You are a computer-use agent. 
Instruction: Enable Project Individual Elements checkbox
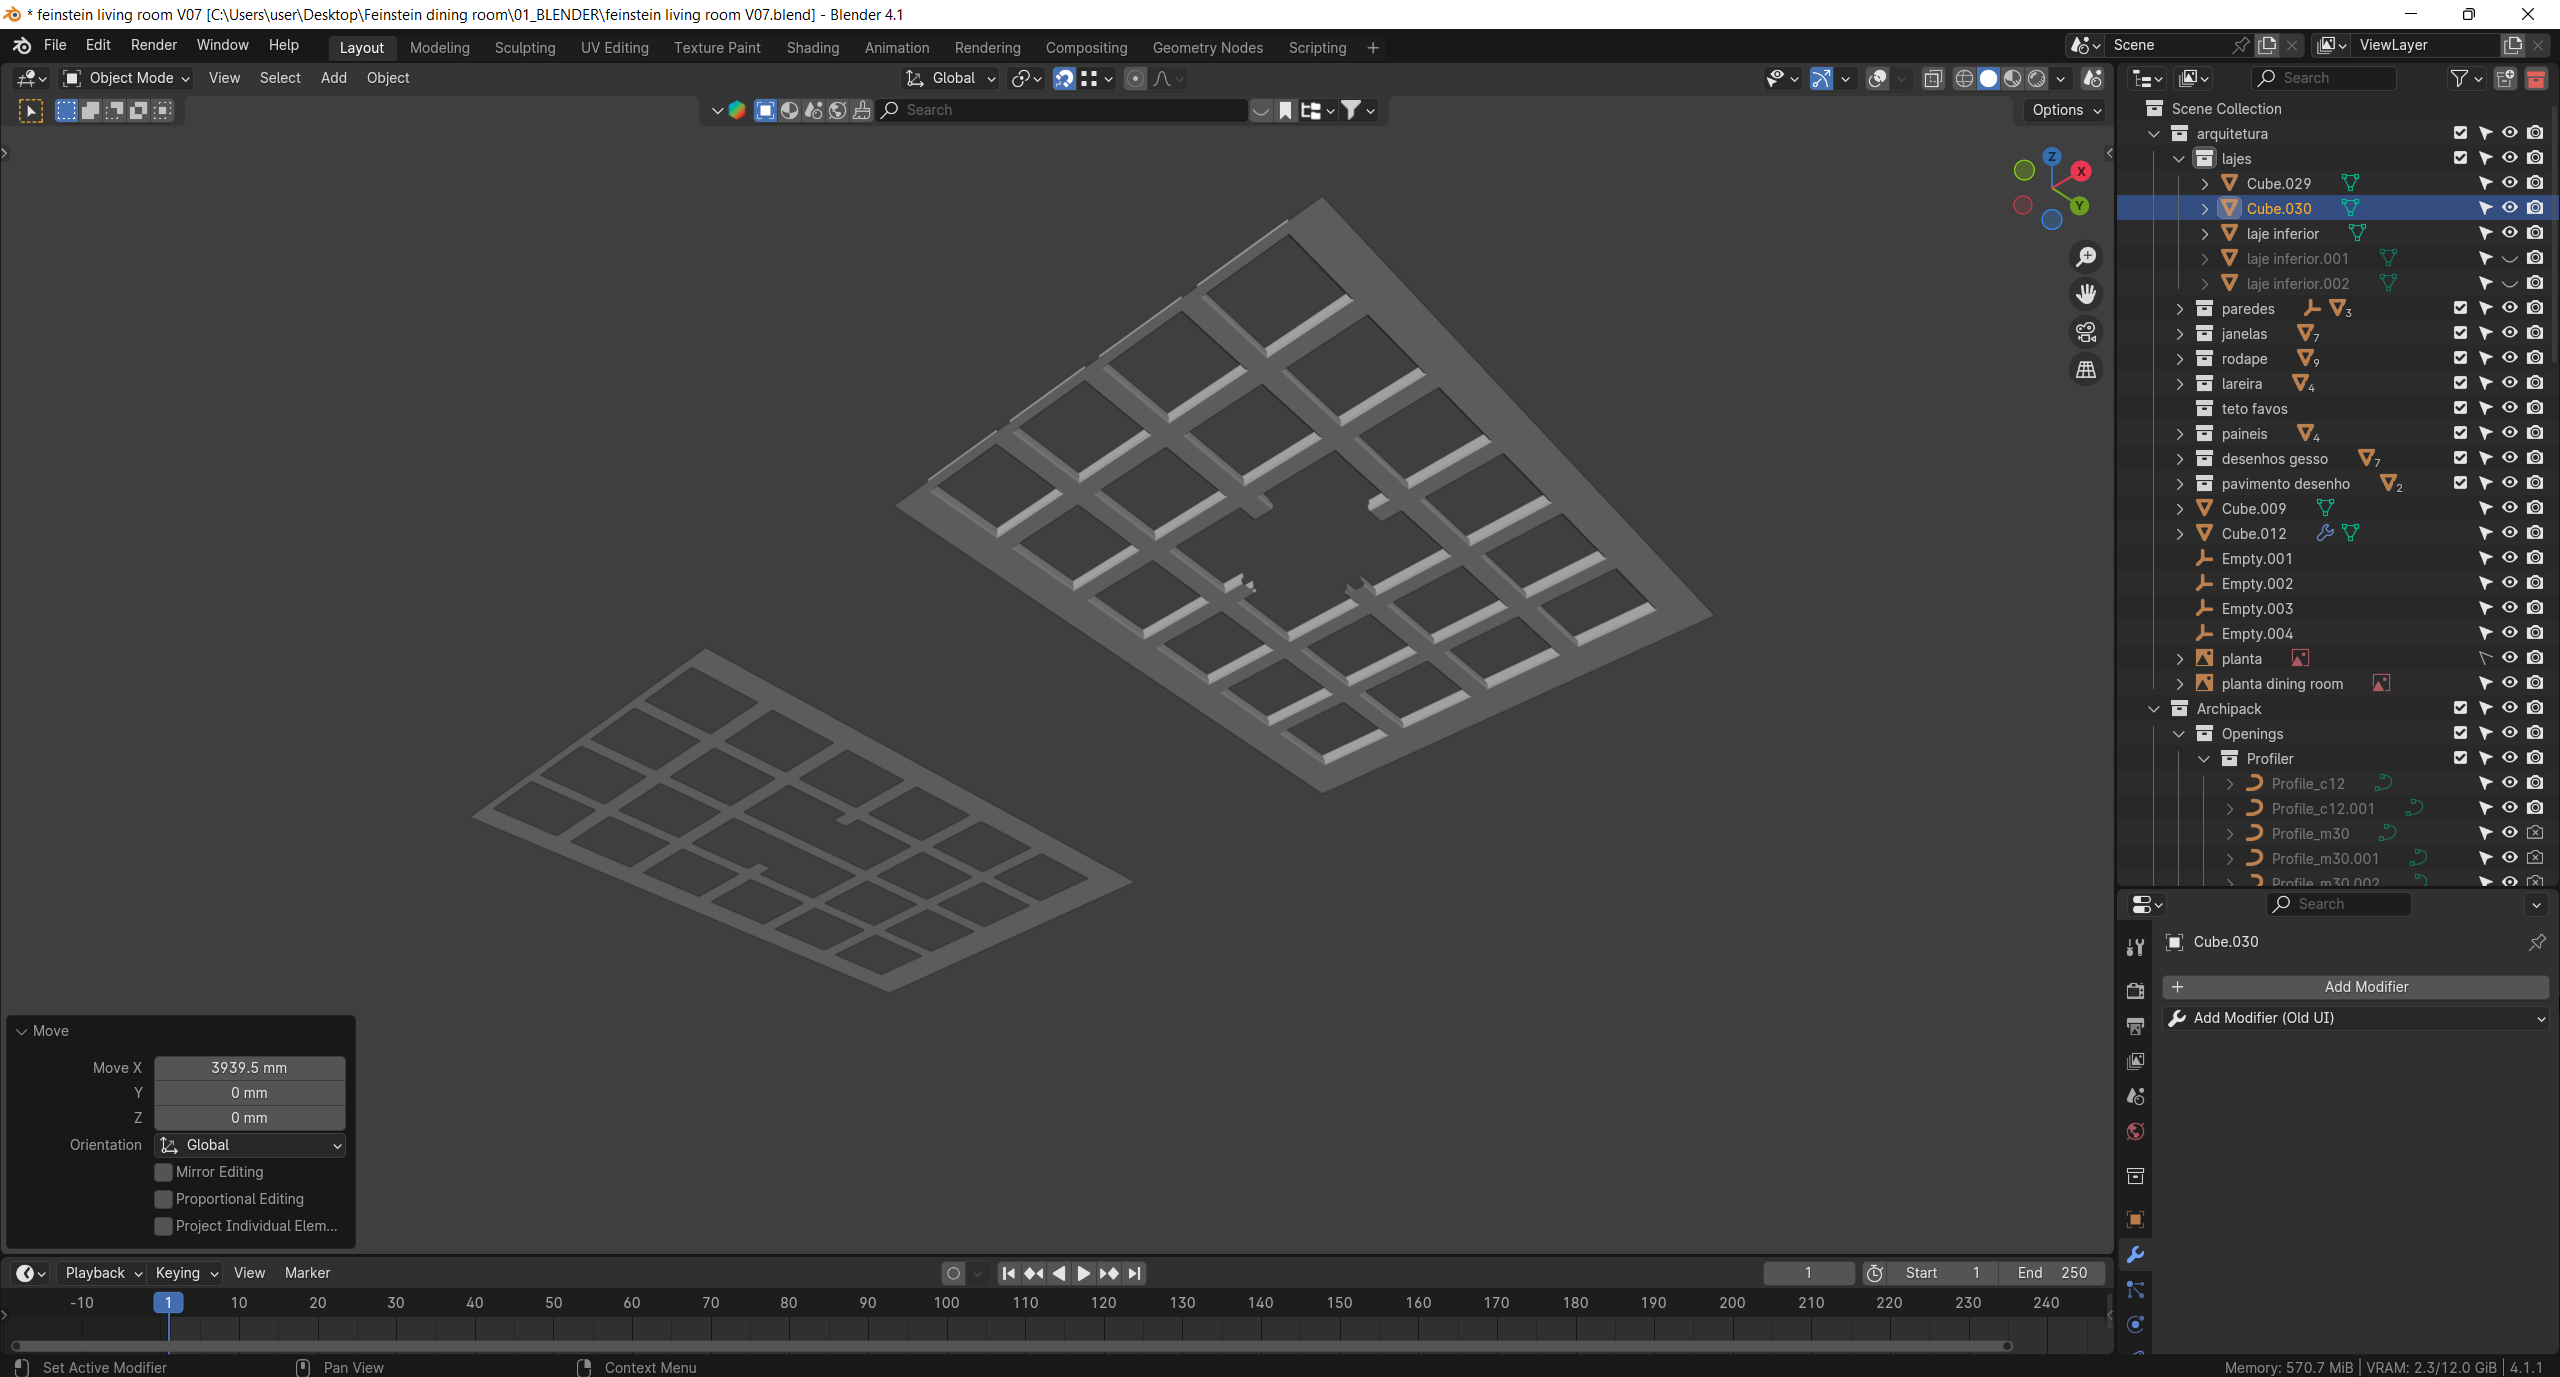164,1226
